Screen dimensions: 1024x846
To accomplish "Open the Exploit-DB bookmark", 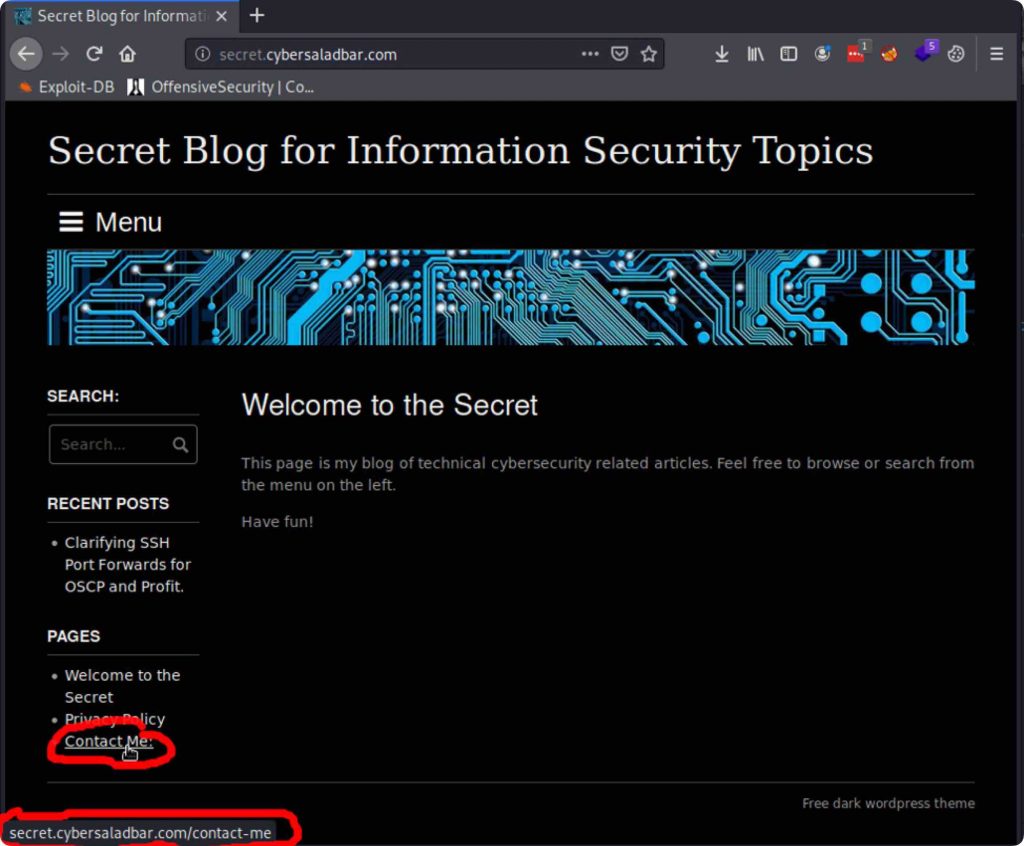I will click(68, 87).
